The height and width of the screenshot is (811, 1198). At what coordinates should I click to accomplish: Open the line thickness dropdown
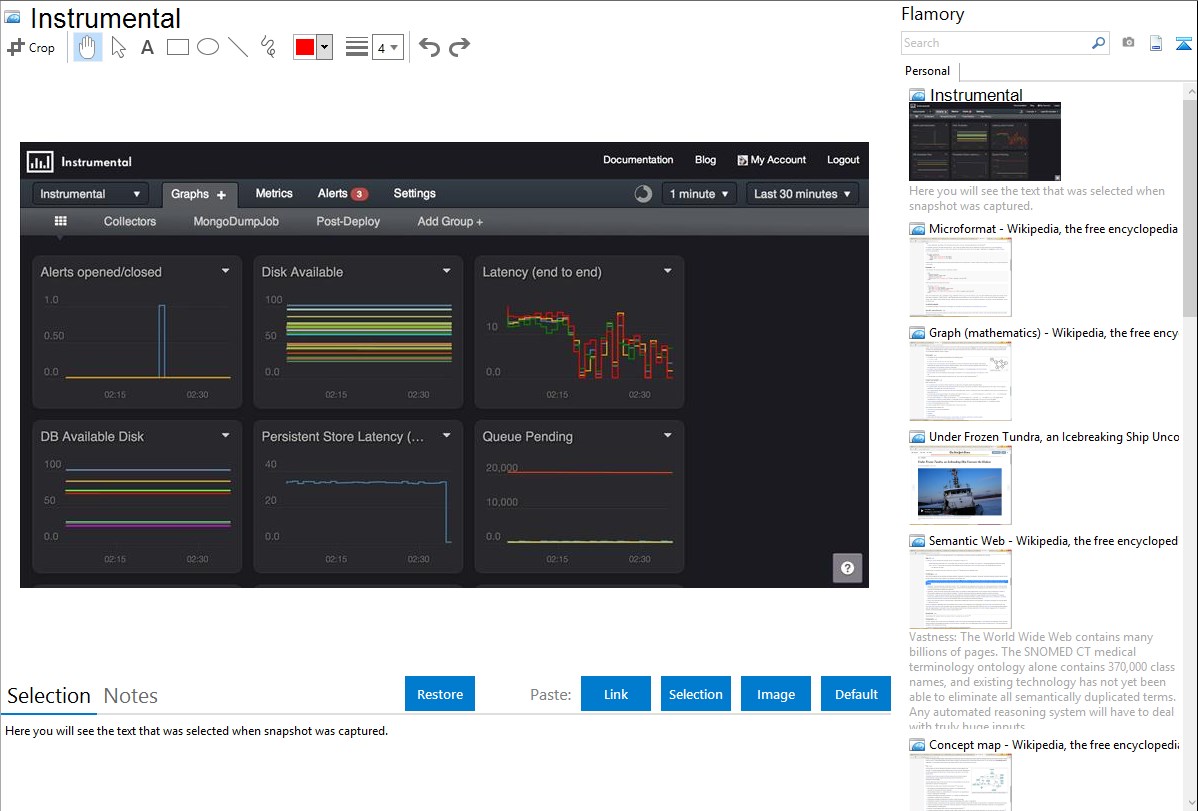(x=387, y=48)
